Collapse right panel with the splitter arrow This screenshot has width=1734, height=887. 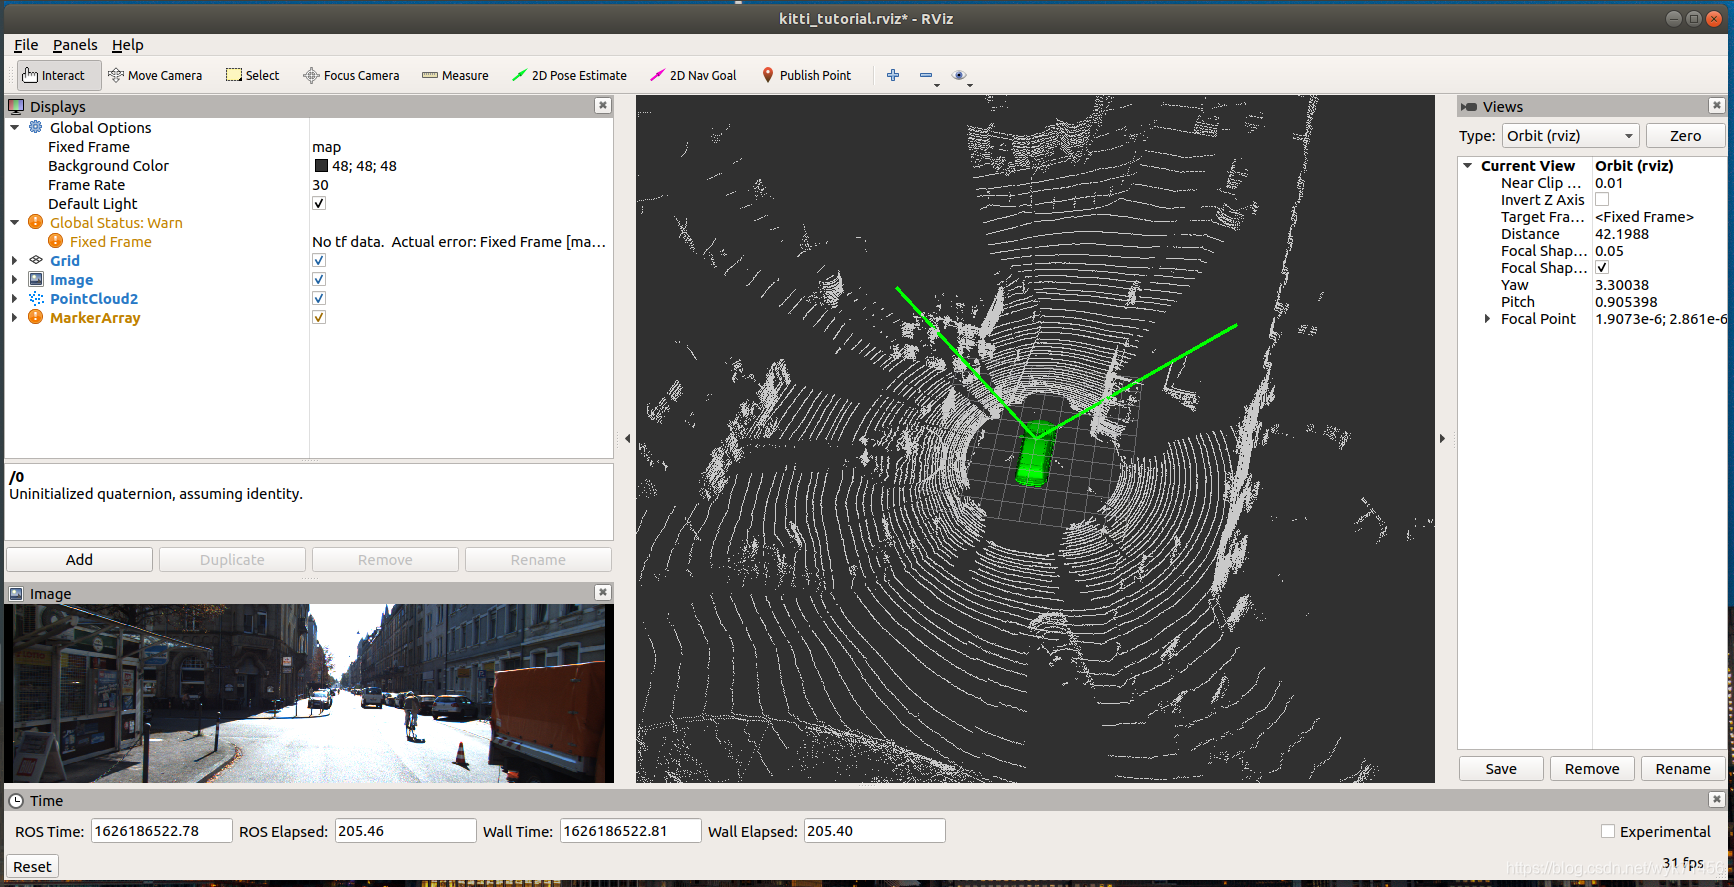click(1442, 438)
